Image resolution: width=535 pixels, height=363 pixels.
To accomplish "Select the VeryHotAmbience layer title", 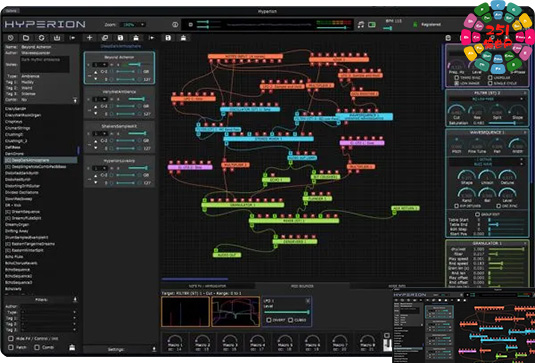I will (119, 92).
